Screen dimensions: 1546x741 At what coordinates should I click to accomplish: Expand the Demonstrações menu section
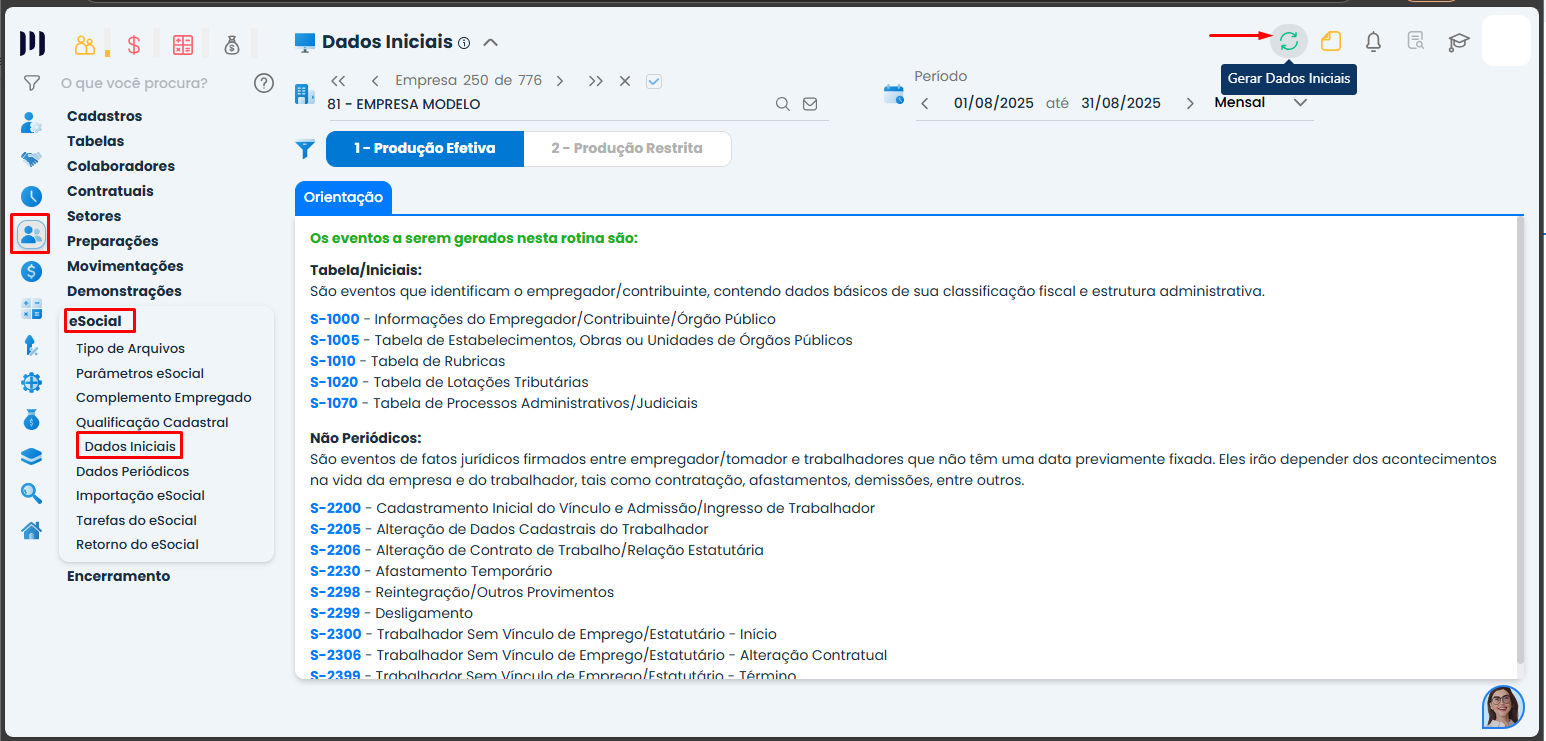point(124,291)
